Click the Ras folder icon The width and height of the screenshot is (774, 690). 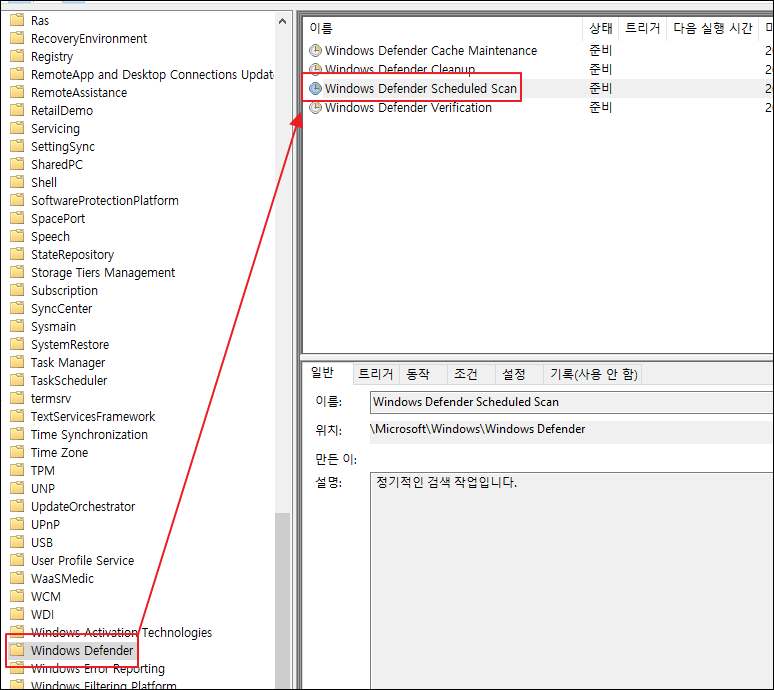[17, 20]
